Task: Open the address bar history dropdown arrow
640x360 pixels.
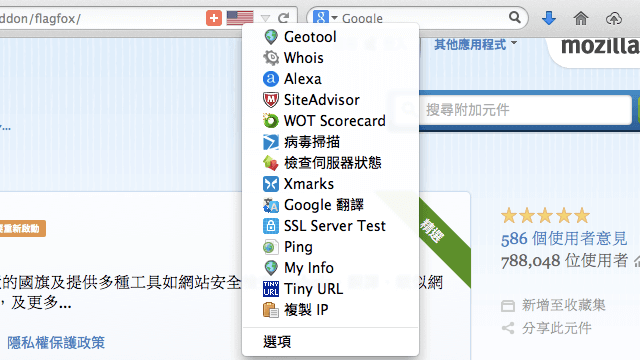Action: click(265, 18)
